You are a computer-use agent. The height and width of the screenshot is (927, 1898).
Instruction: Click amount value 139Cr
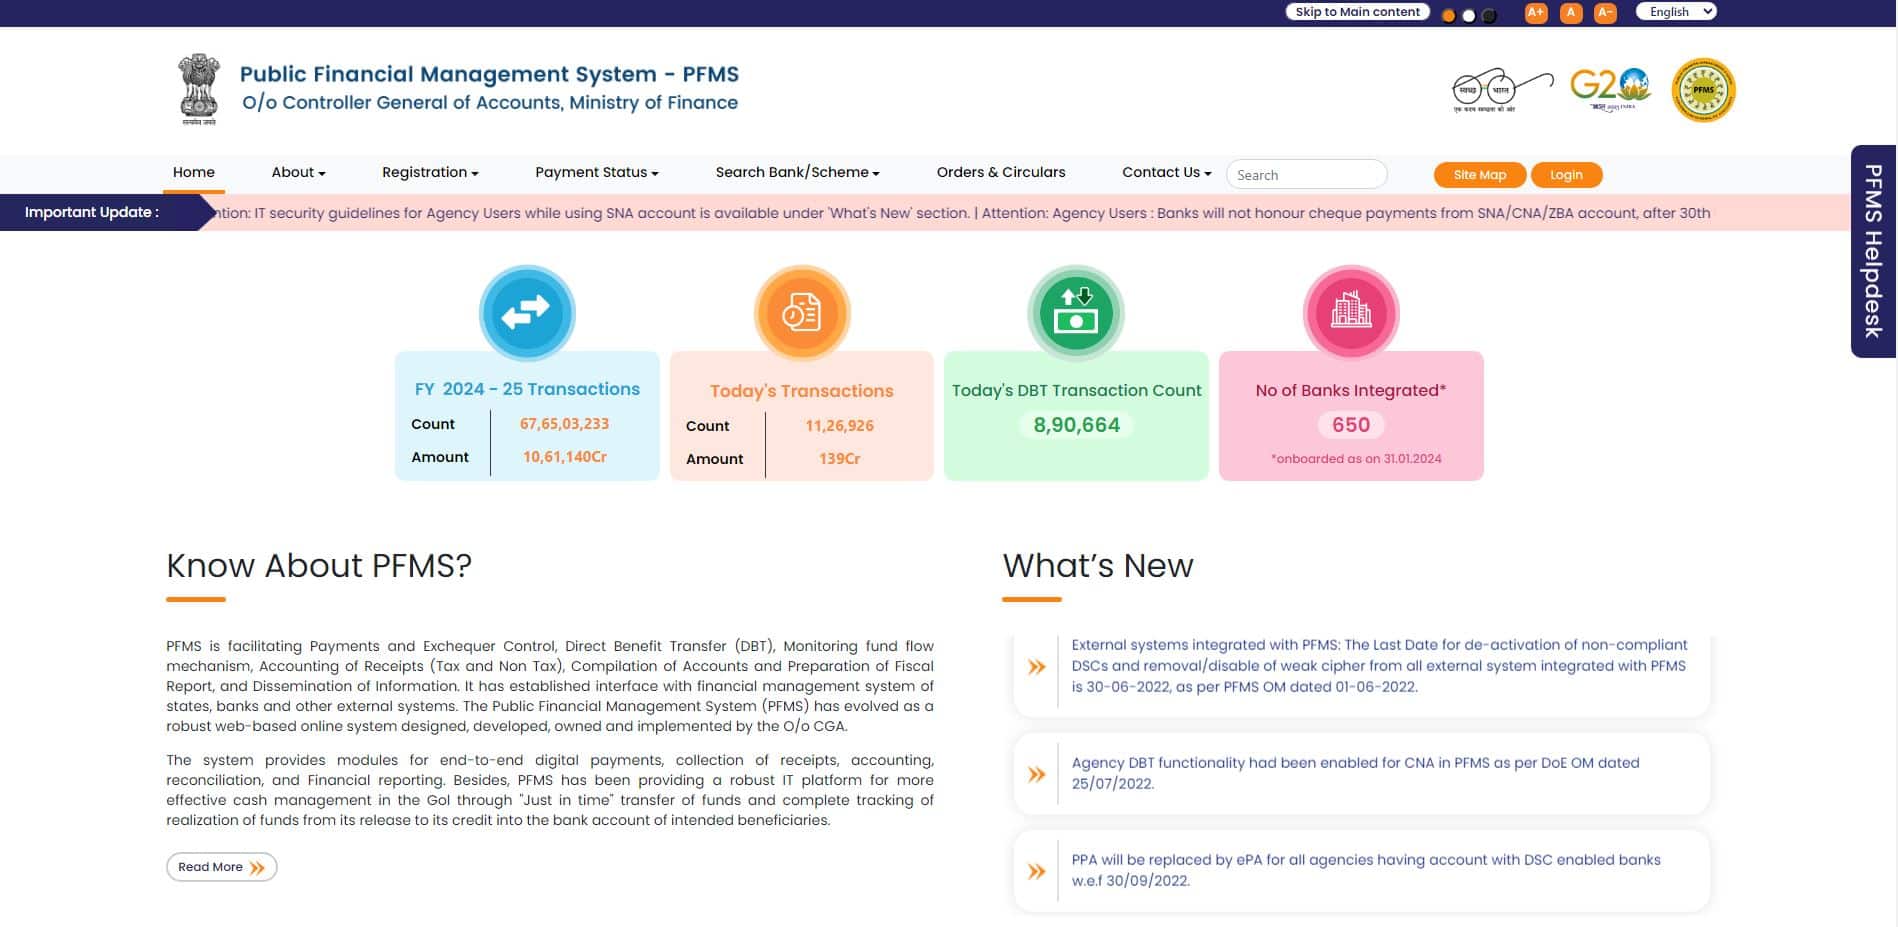click(x=839, y=459)
